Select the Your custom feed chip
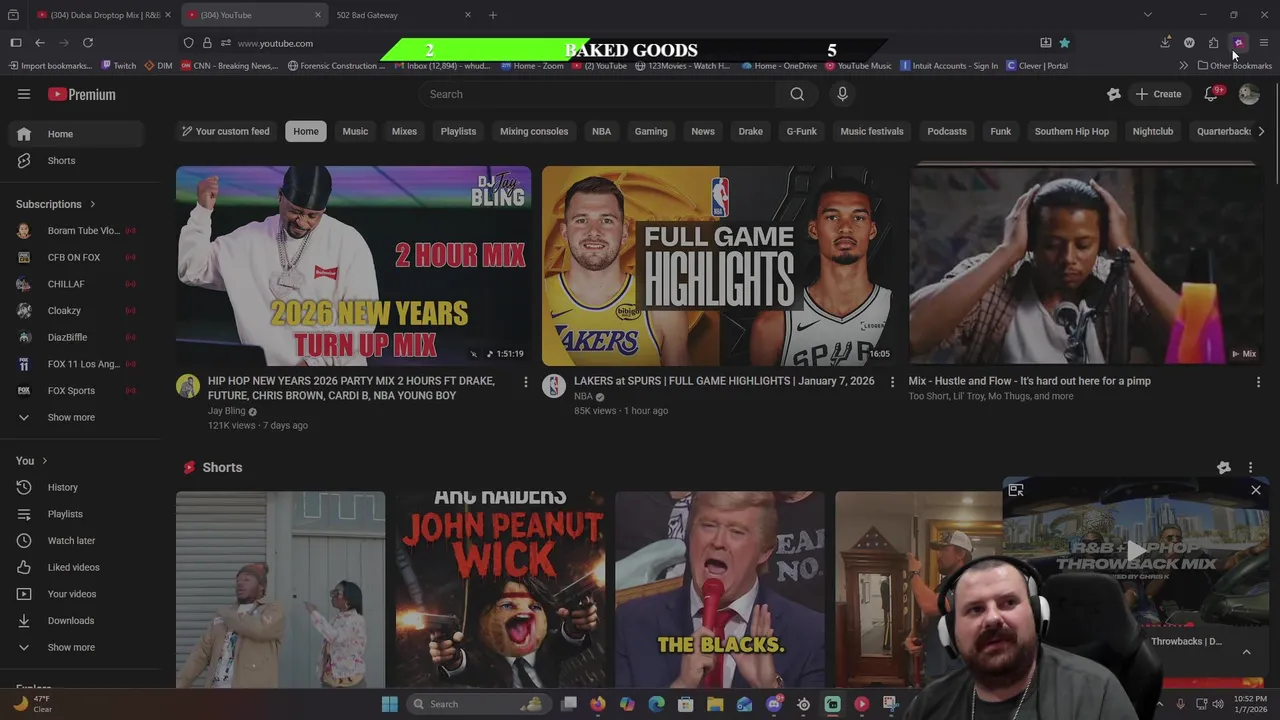 [x=225, y=131]
